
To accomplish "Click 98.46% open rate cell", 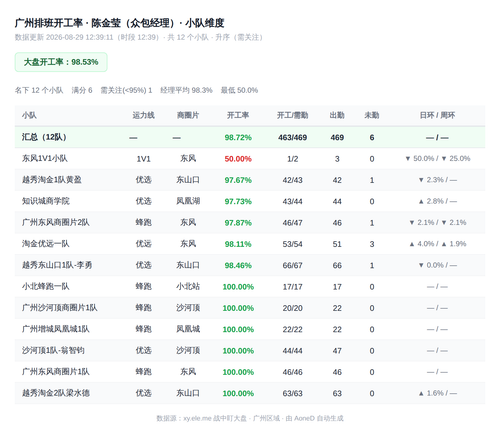I will [x=238, y=265].
